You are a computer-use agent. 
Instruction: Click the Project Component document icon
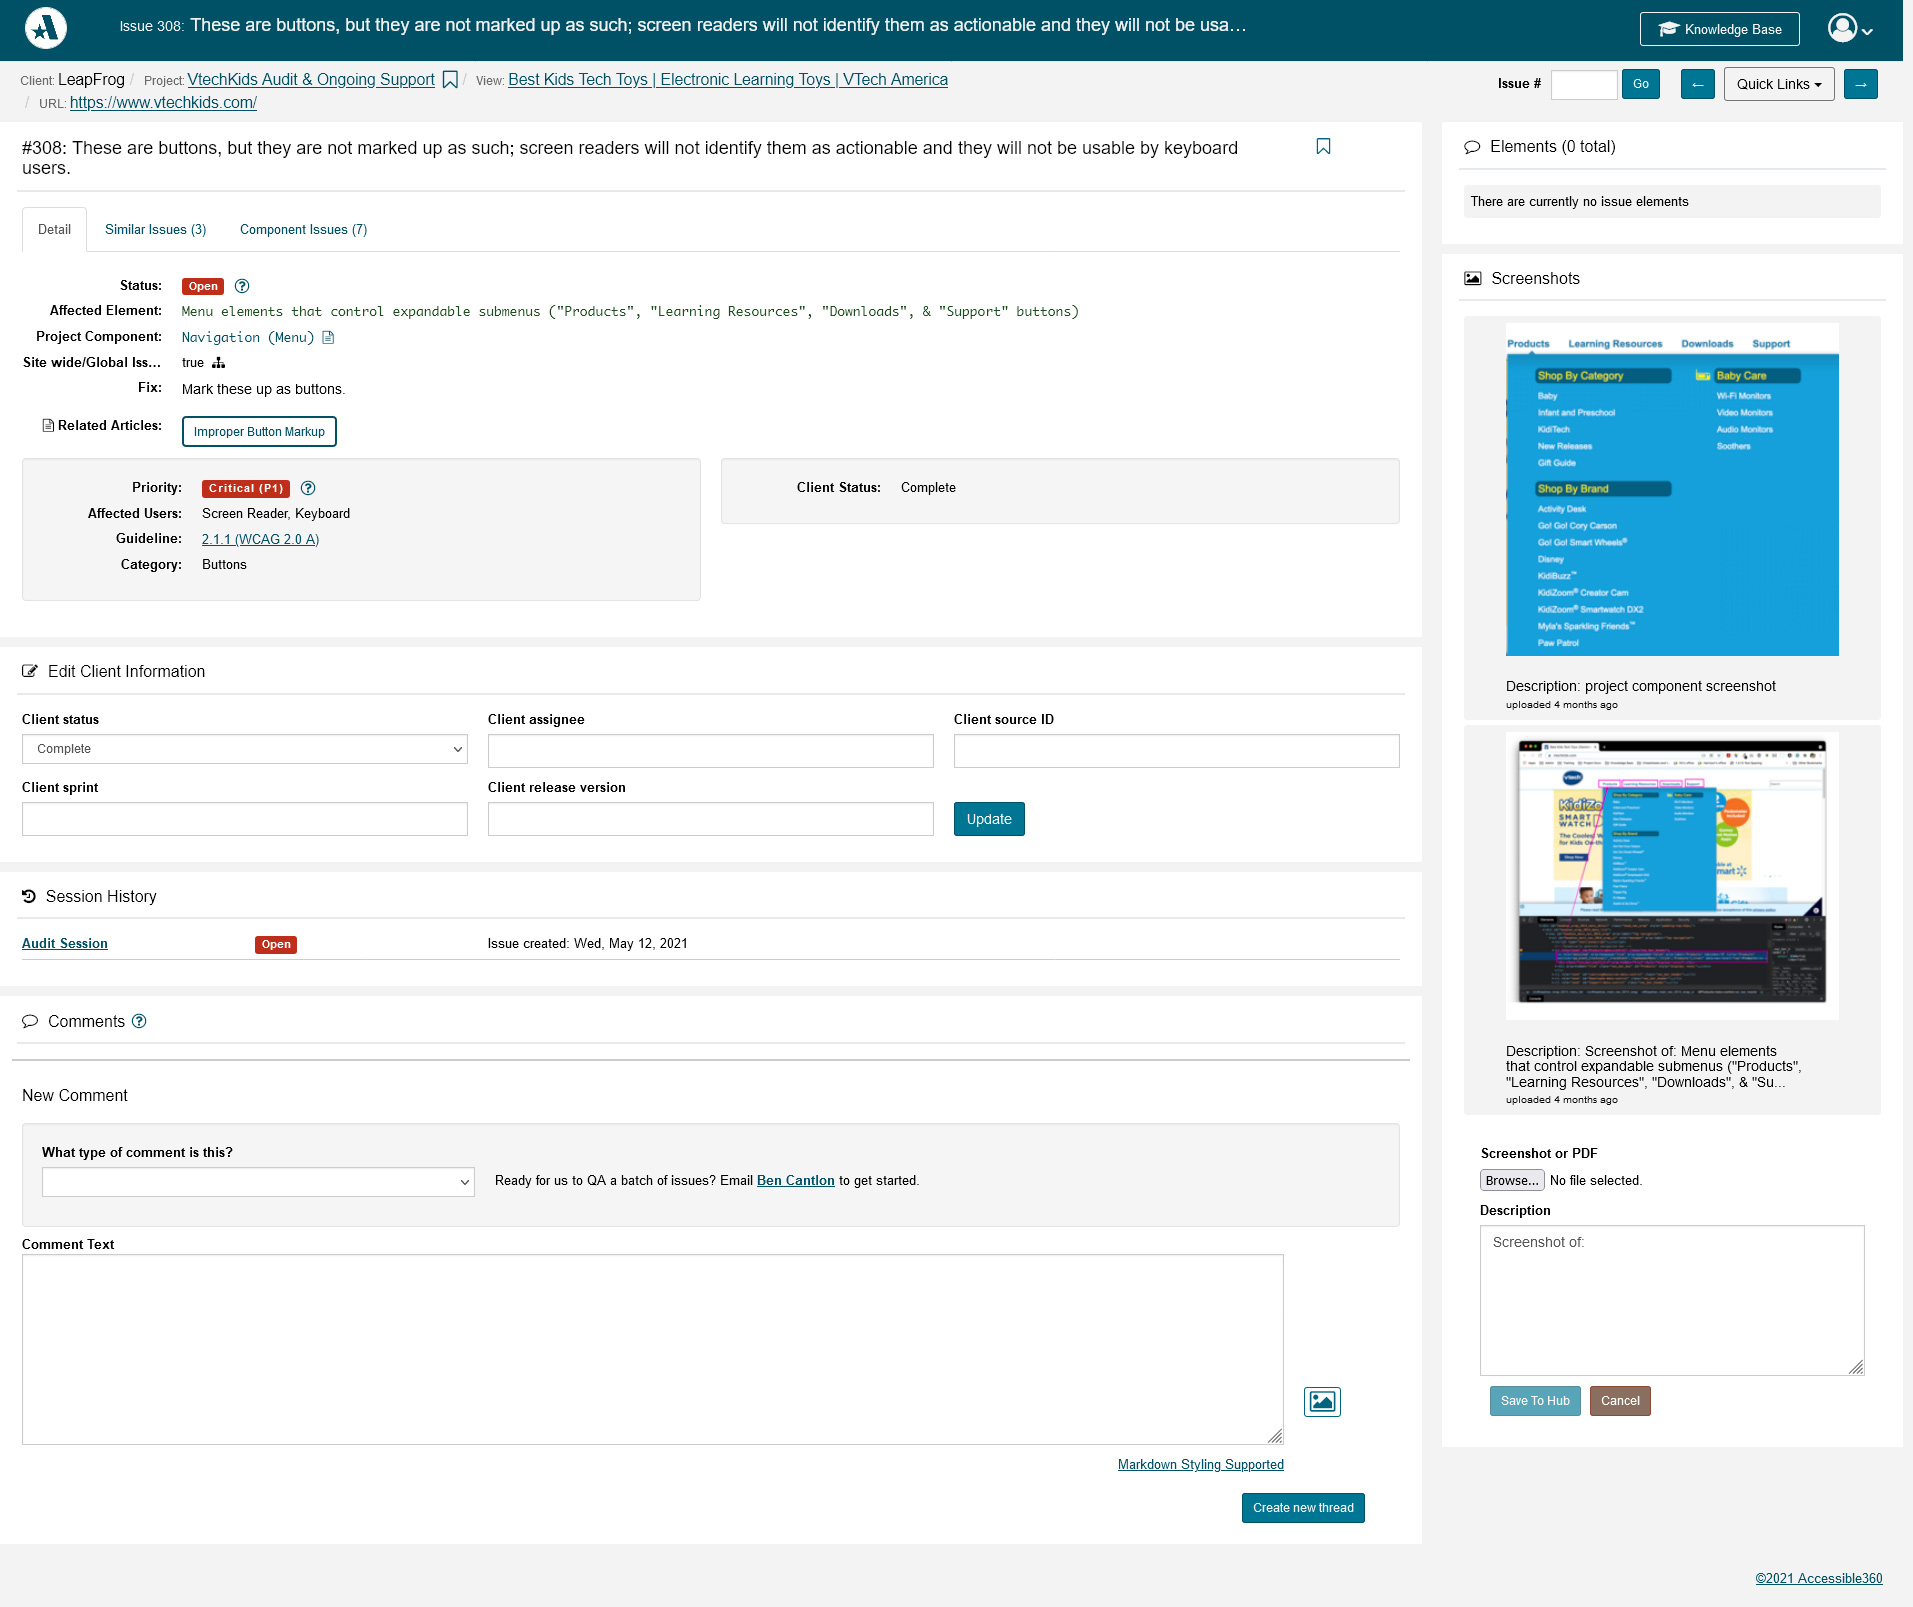pos(328,338)
